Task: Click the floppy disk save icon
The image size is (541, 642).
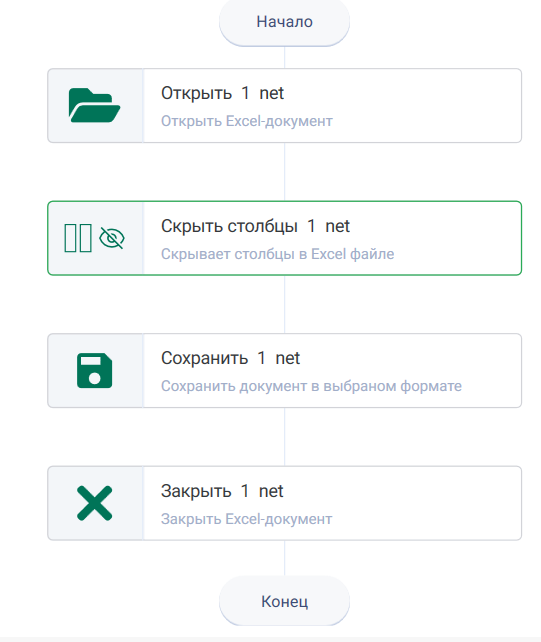Action: click(95, 371)
